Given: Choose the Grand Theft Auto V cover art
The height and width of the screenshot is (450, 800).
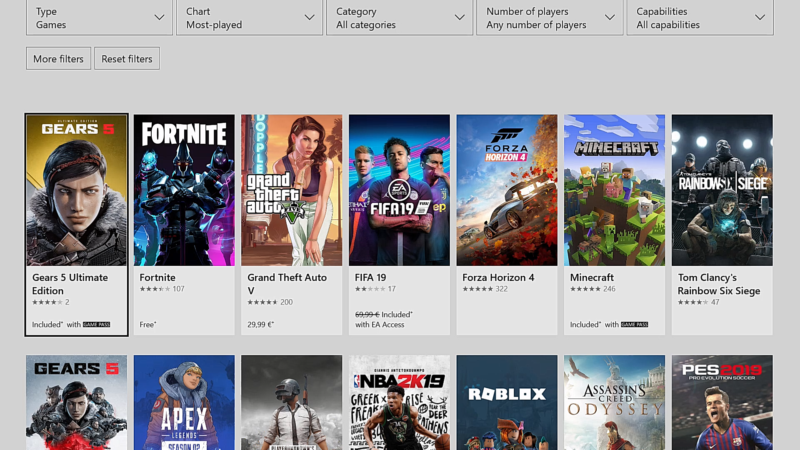Looking at the screenshot, I should click(291, 190).
